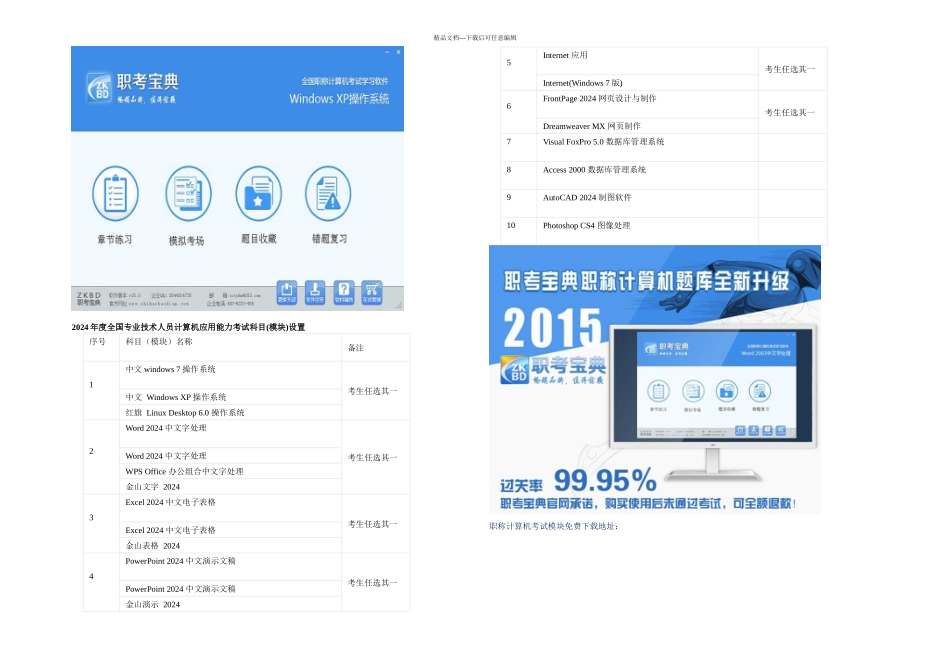
Task: Click the large 2015 text in banner
Action: pos(553,328)
